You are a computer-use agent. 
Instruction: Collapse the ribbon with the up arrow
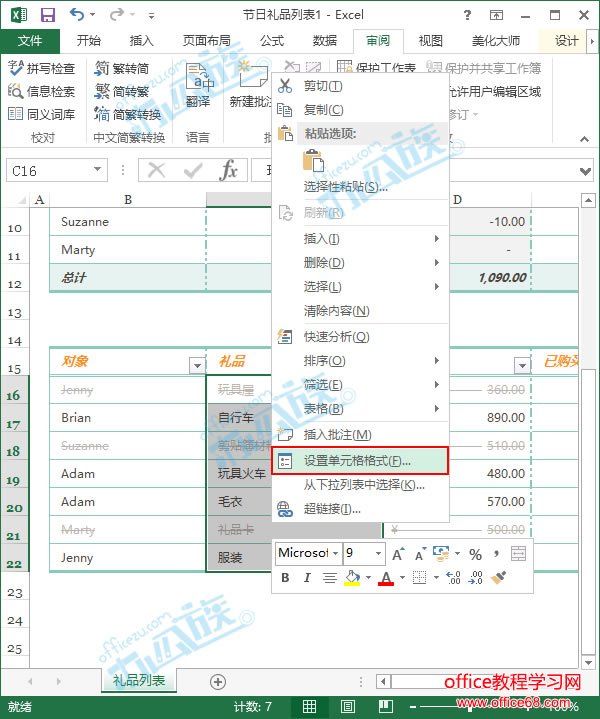584,139
